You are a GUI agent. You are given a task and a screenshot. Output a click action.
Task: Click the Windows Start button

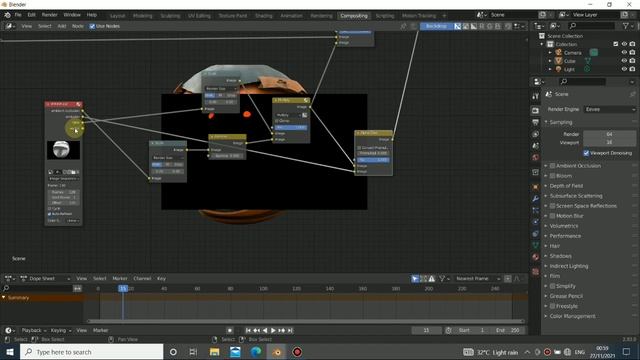(x=9, y=352)
